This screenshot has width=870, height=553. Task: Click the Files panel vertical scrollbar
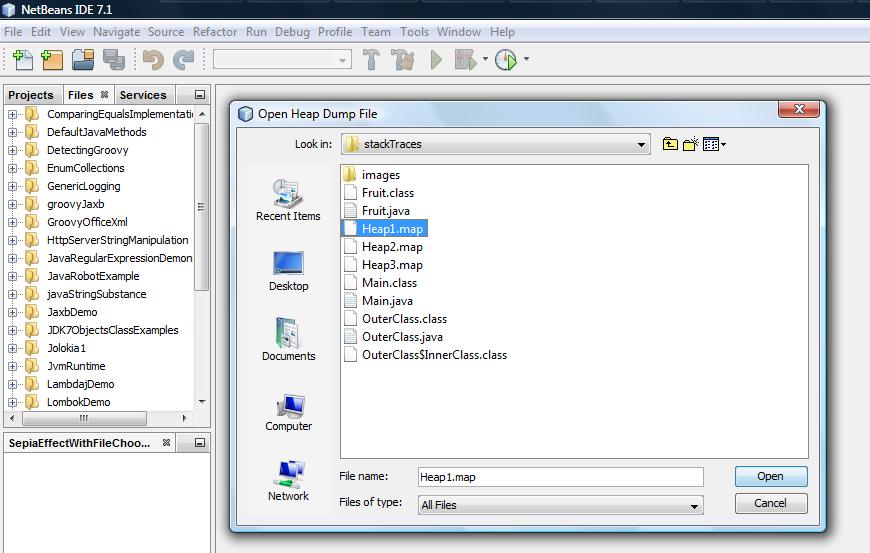click(x=202, y=206)
